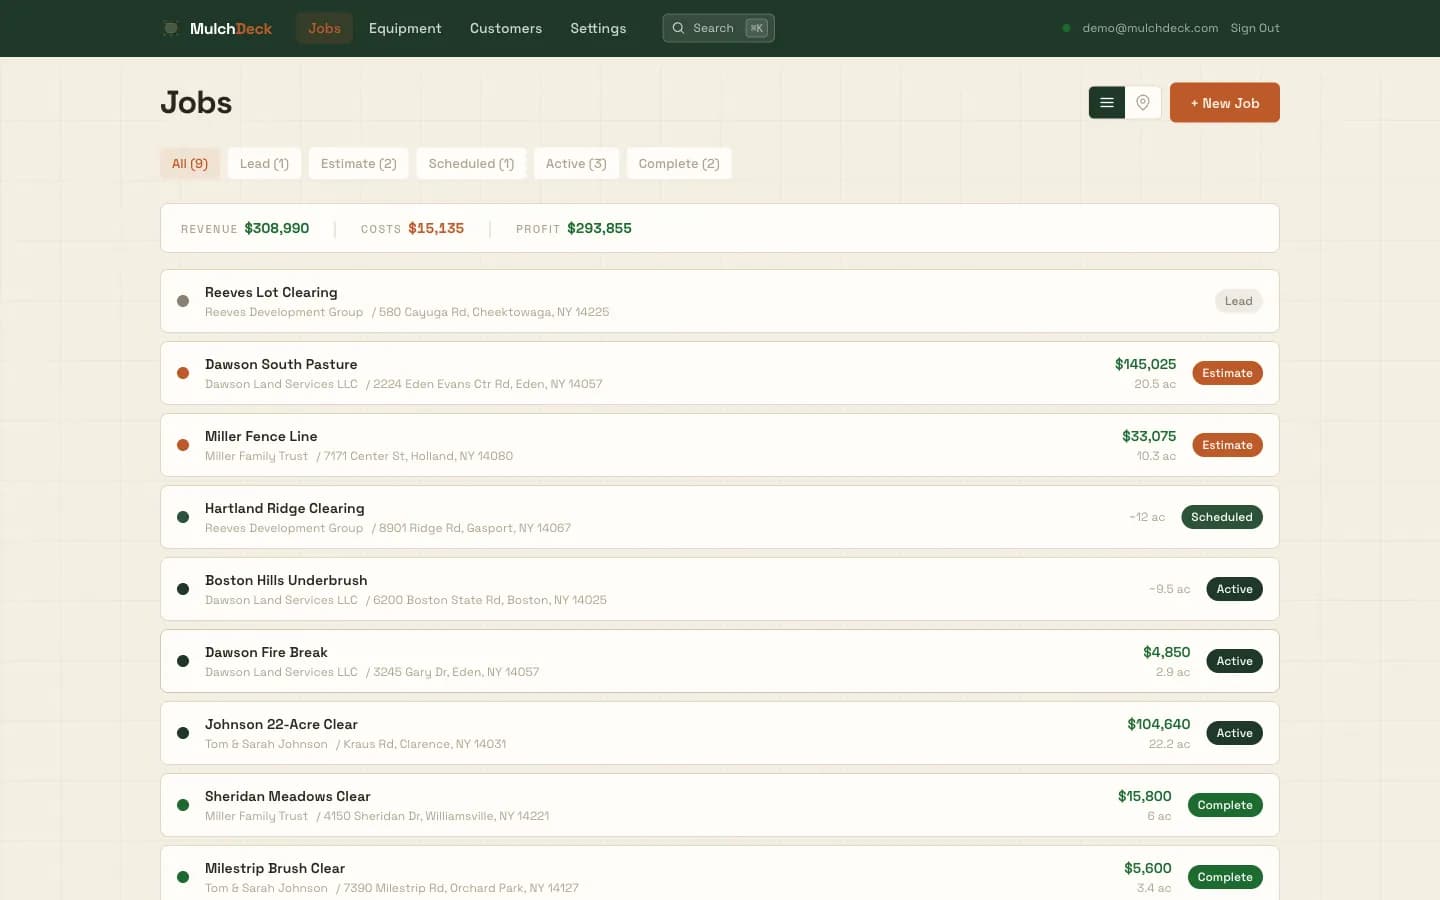Open the Miller Fence Line job
Viewport: 1440px width, 900px height.
pos(720,445)
